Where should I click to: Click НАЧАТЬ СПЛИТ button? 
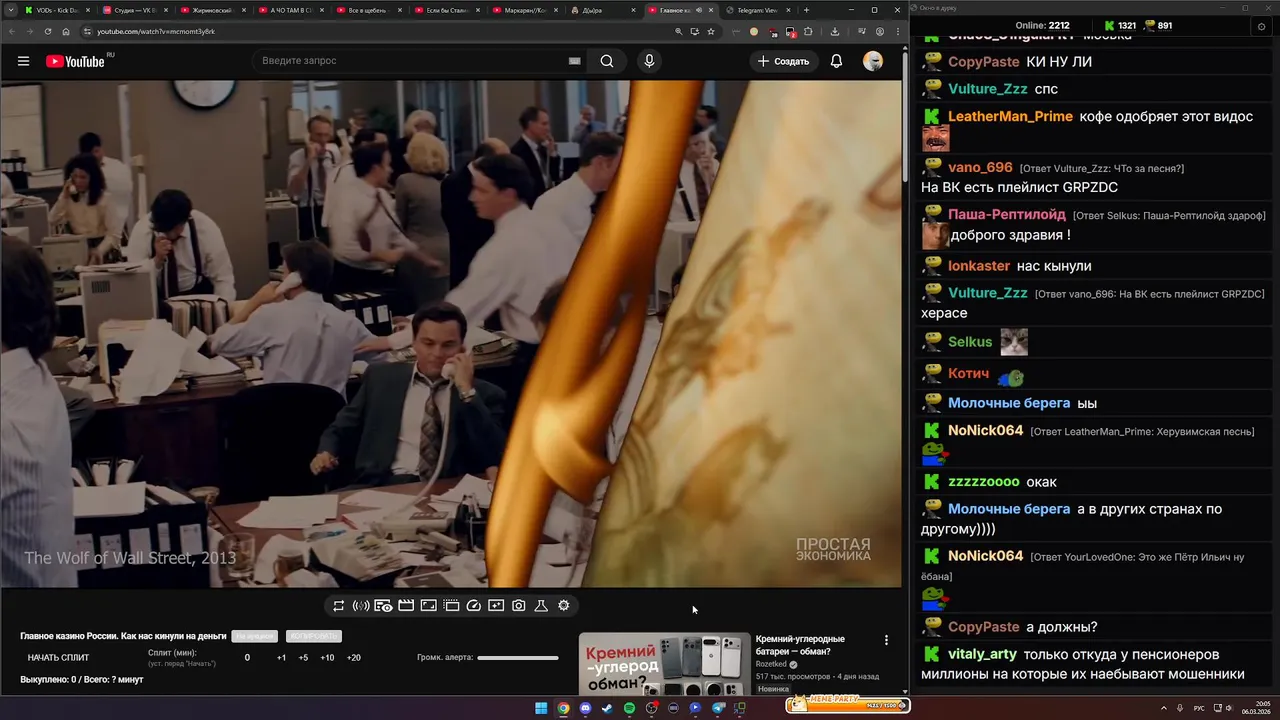tap(58, 657)
